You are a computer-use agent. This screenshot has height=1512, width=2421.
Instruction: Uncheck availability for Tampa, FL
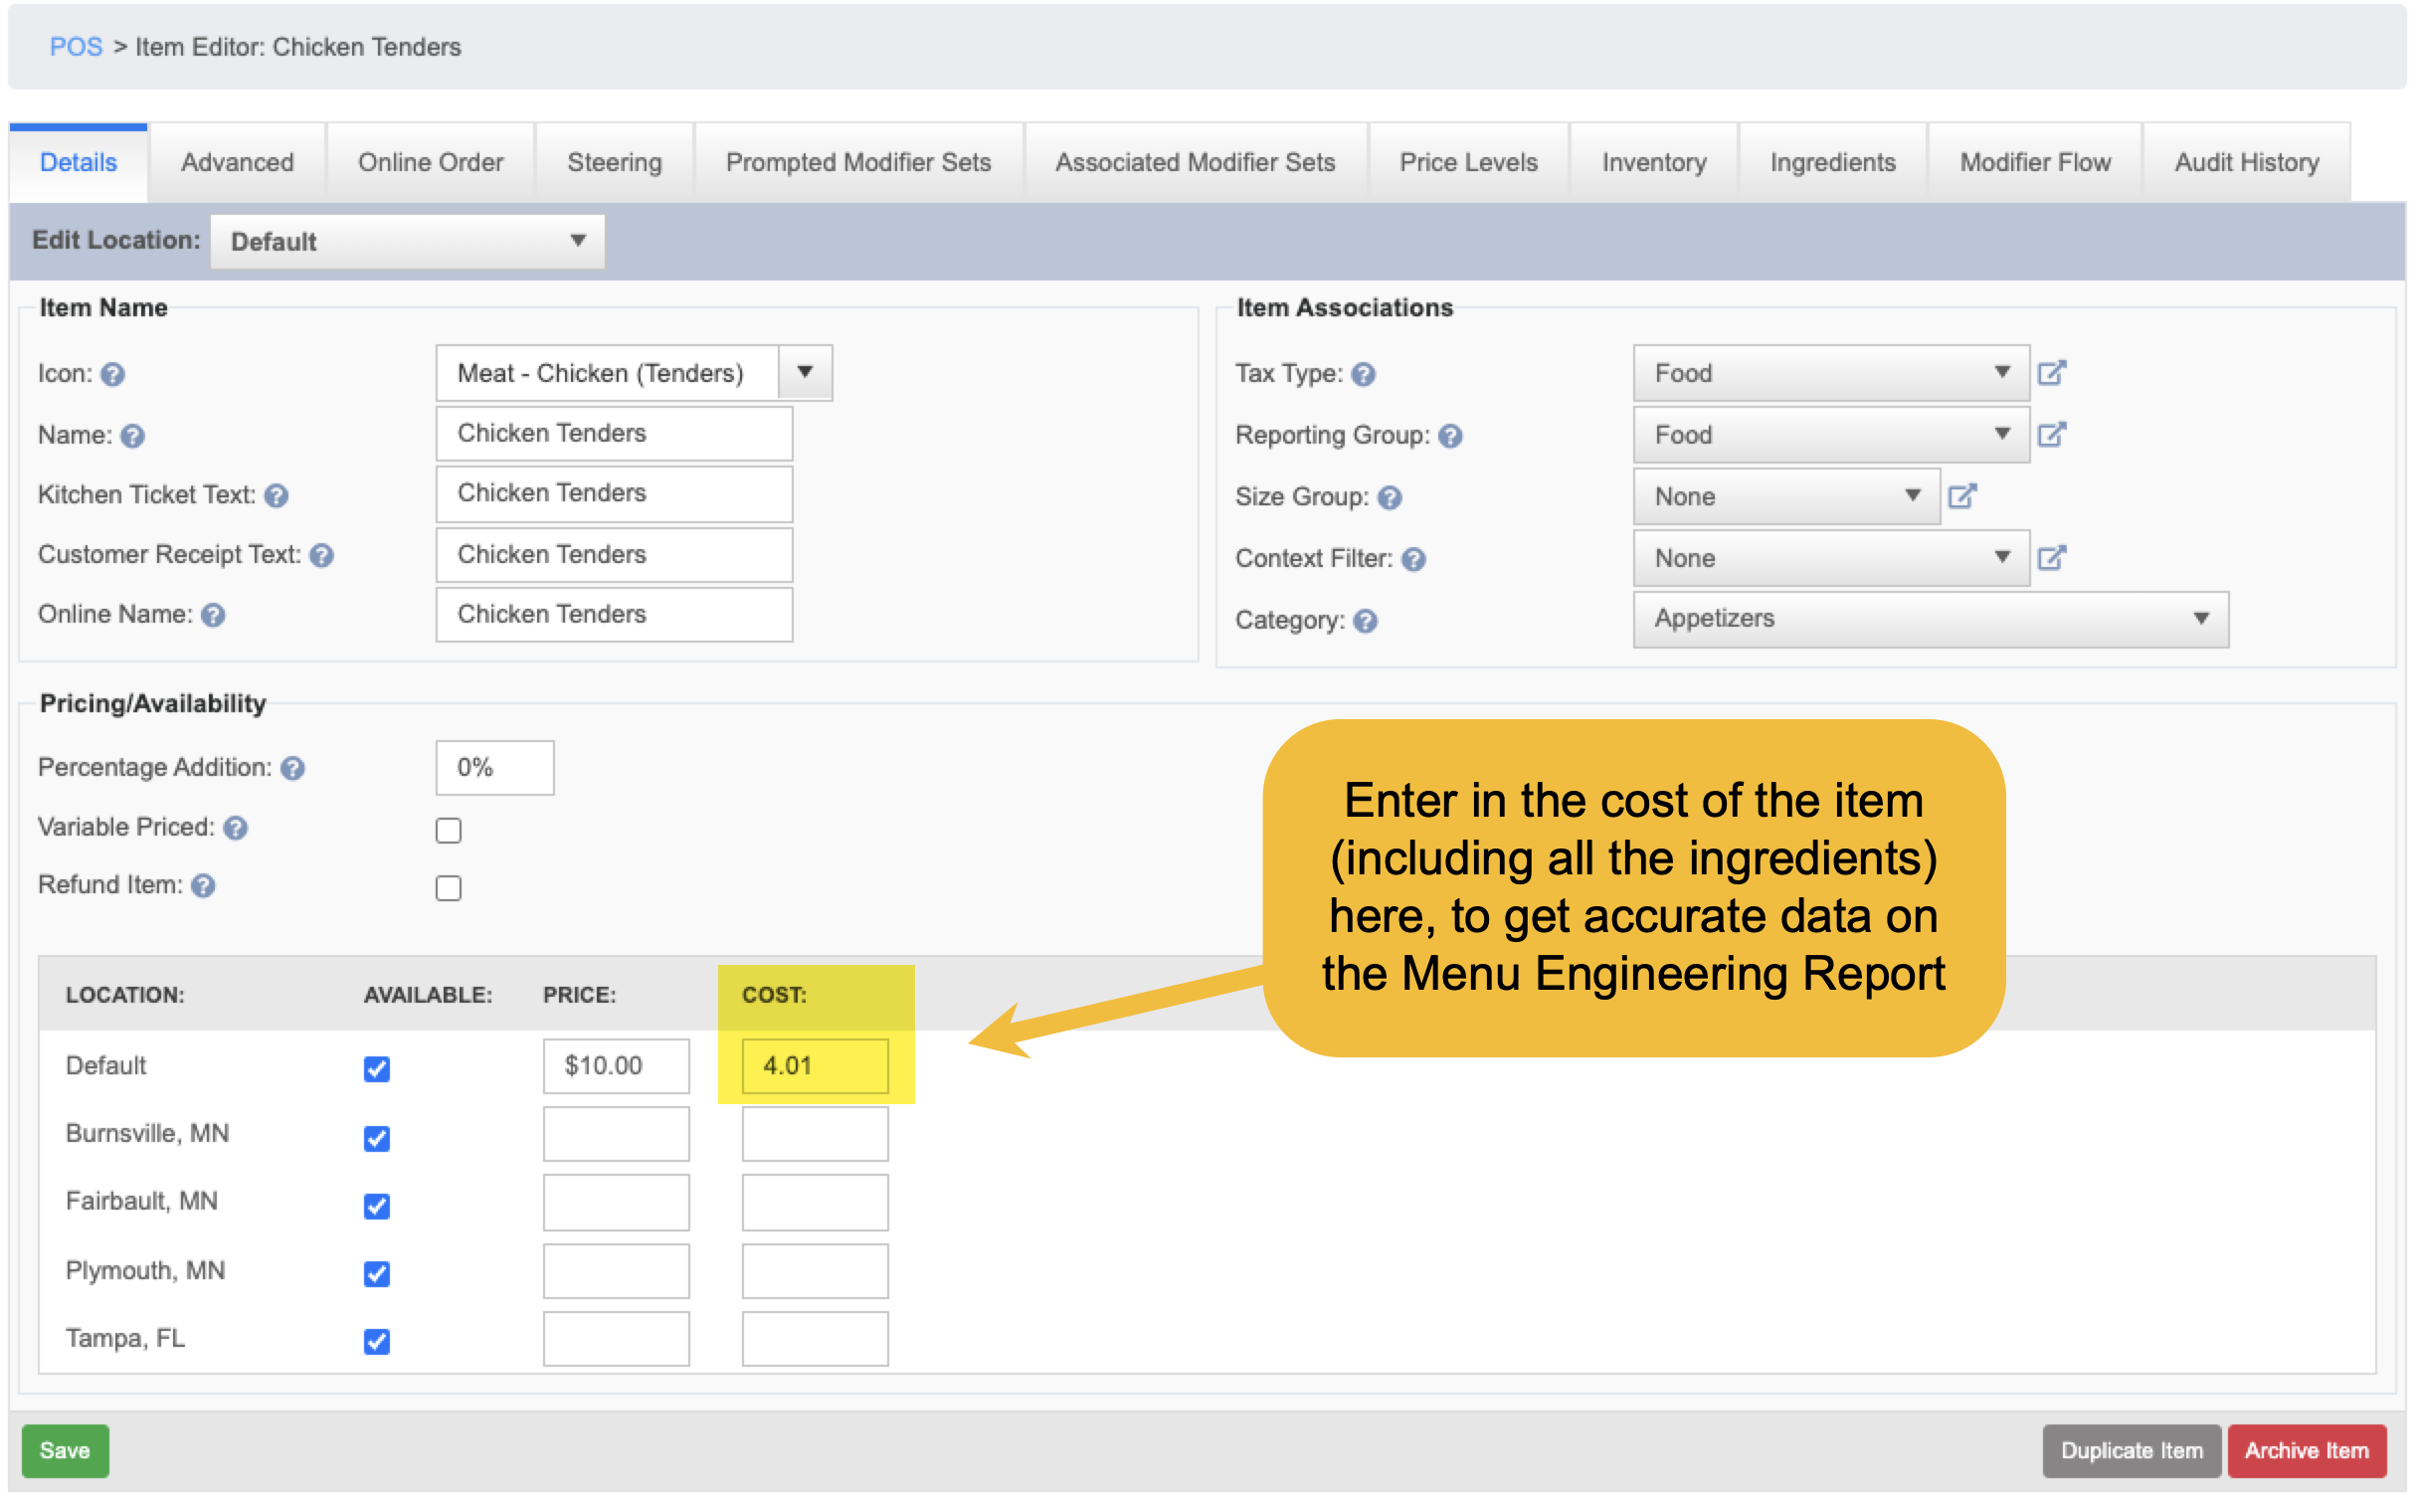[377, 1342]
